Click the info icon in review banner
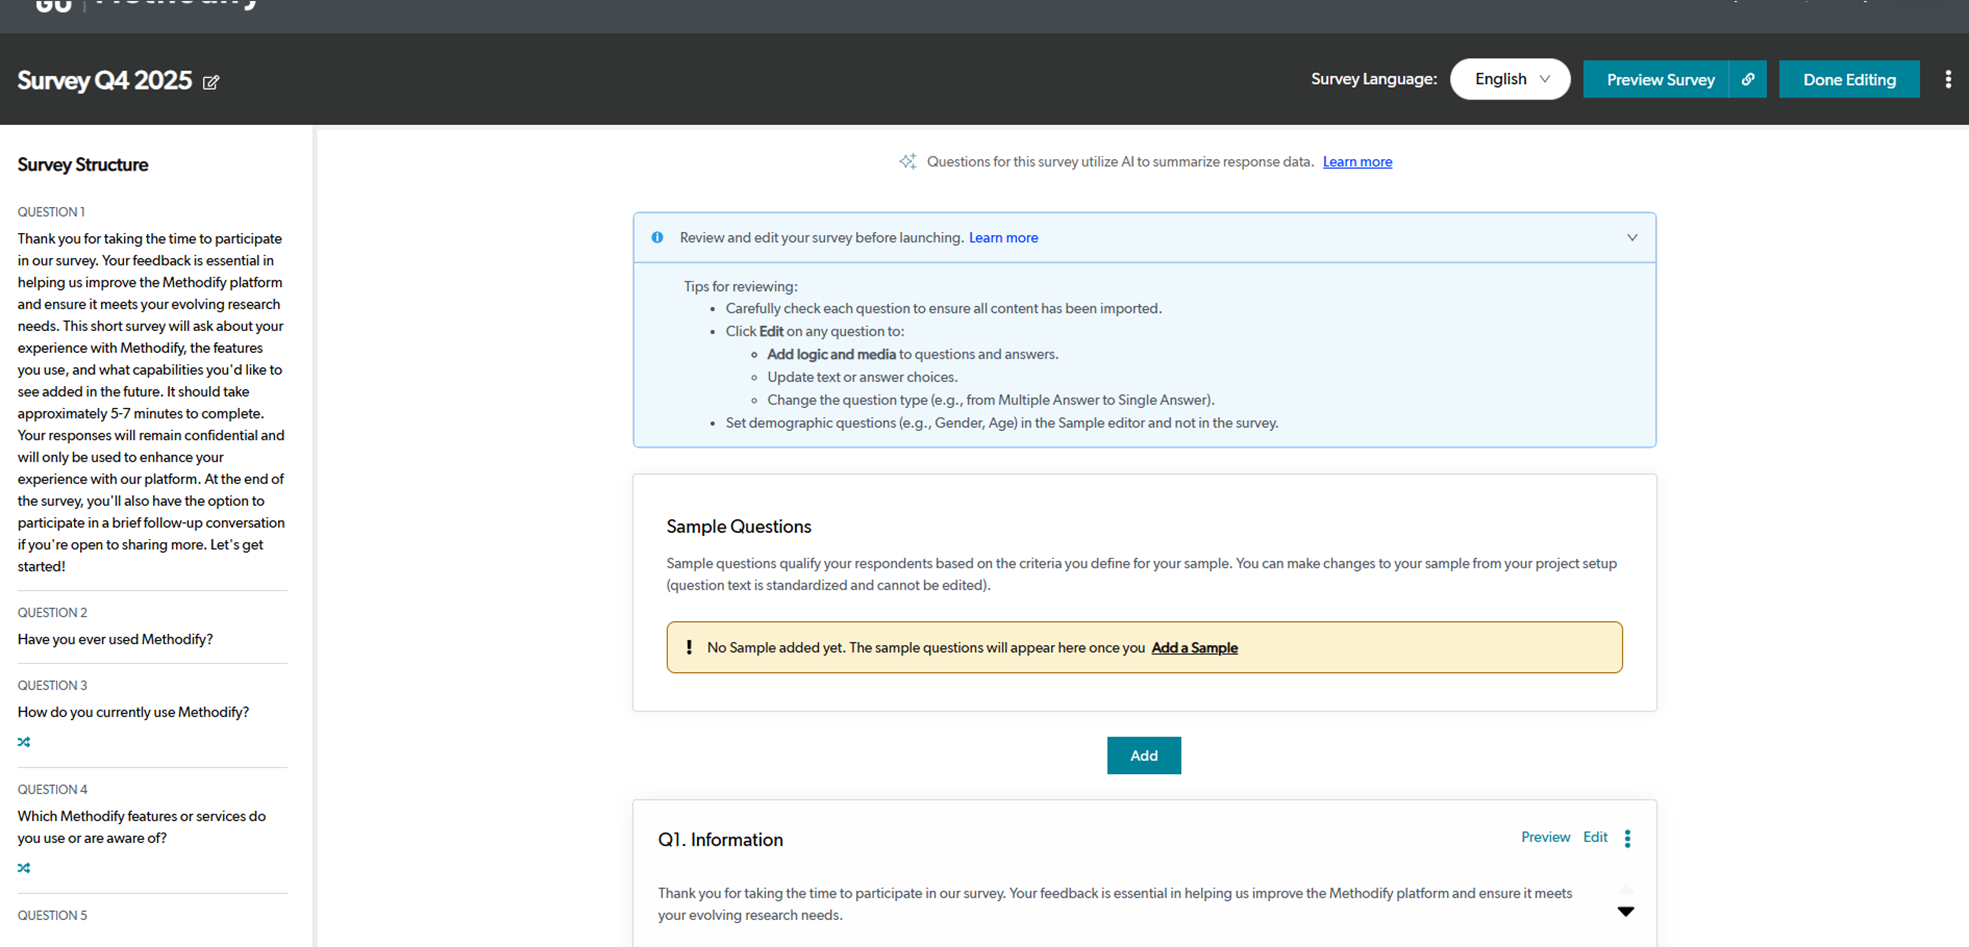 (657, 238)
